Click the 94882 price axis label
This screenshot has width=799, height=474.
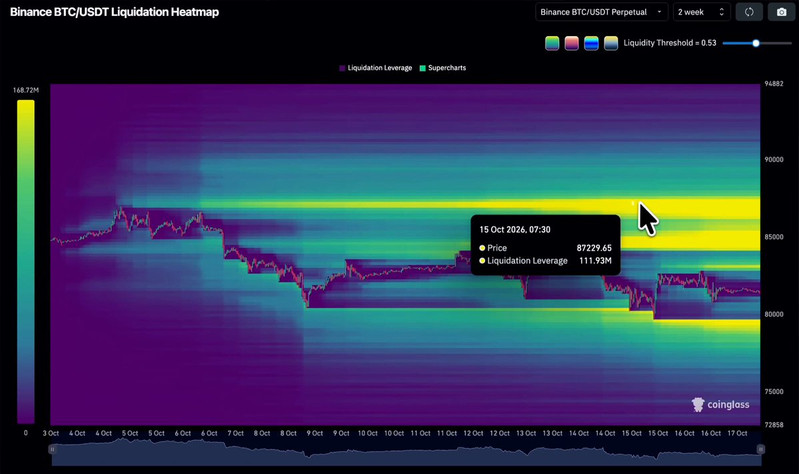pos(774,84)
